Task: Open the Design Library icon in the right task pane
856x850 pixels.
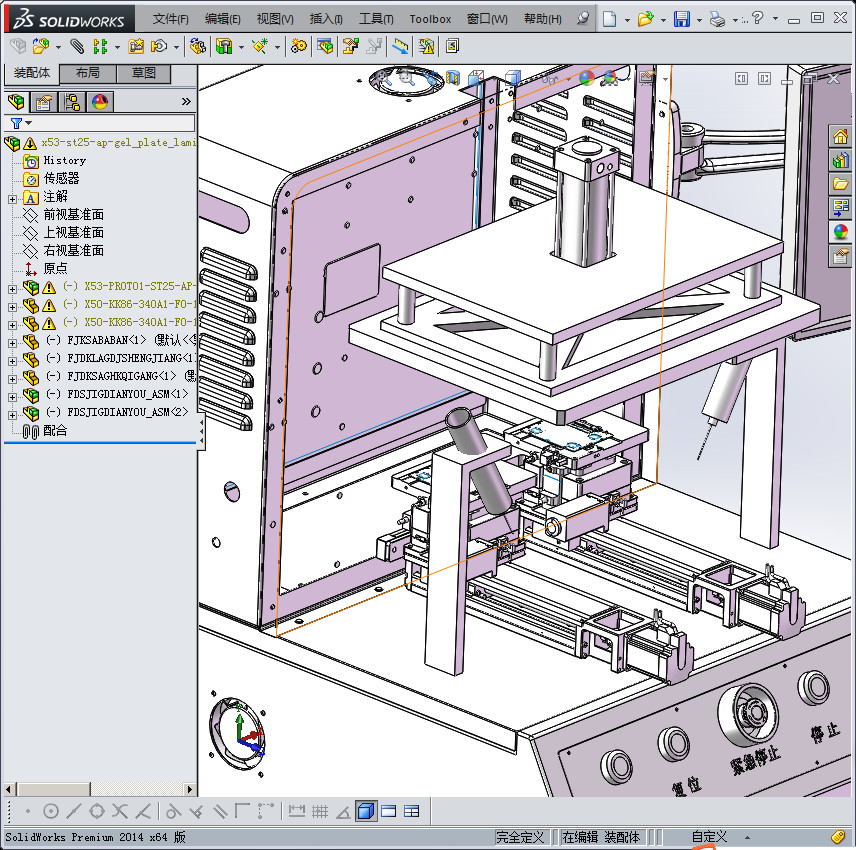Action: click(840, 160)
